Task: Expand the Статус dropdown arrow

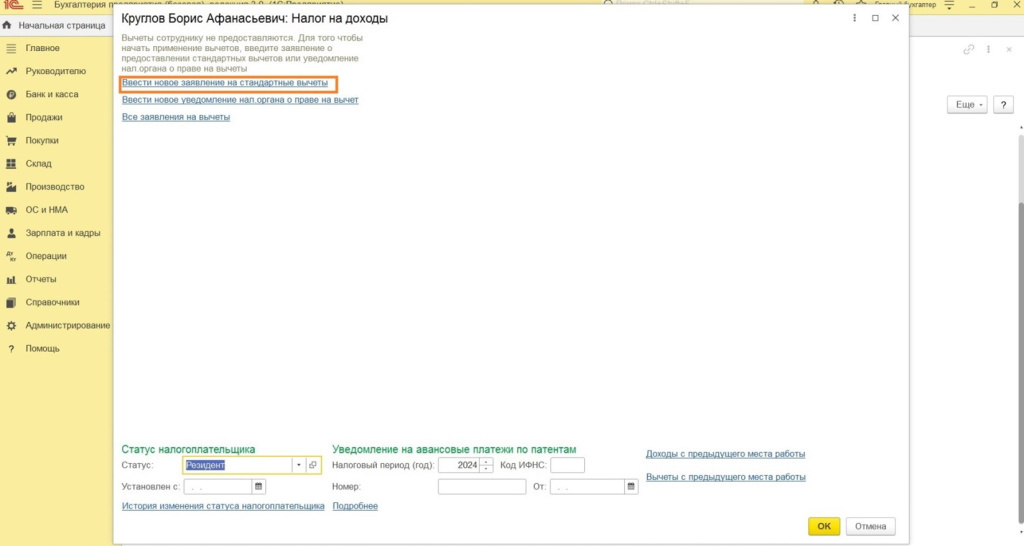Action: pyautogui.click(x=297, y=465)
